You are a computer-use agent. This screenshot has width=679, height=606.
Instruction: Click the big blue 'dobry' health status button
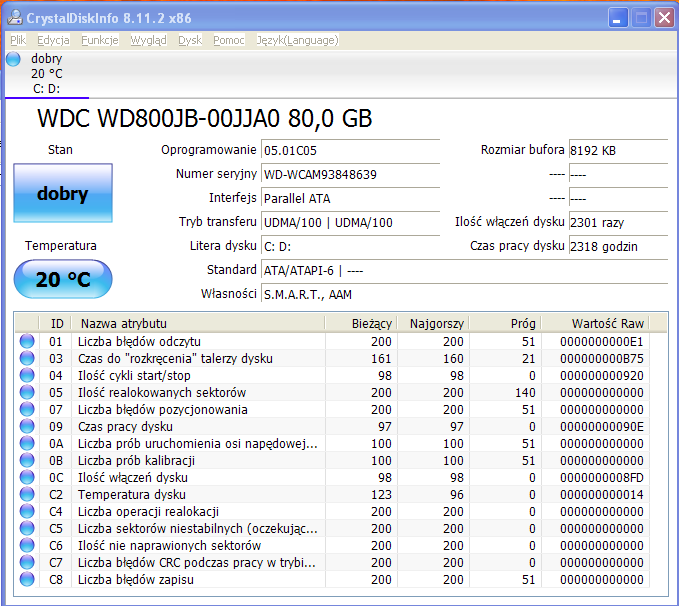click(63, 193)
